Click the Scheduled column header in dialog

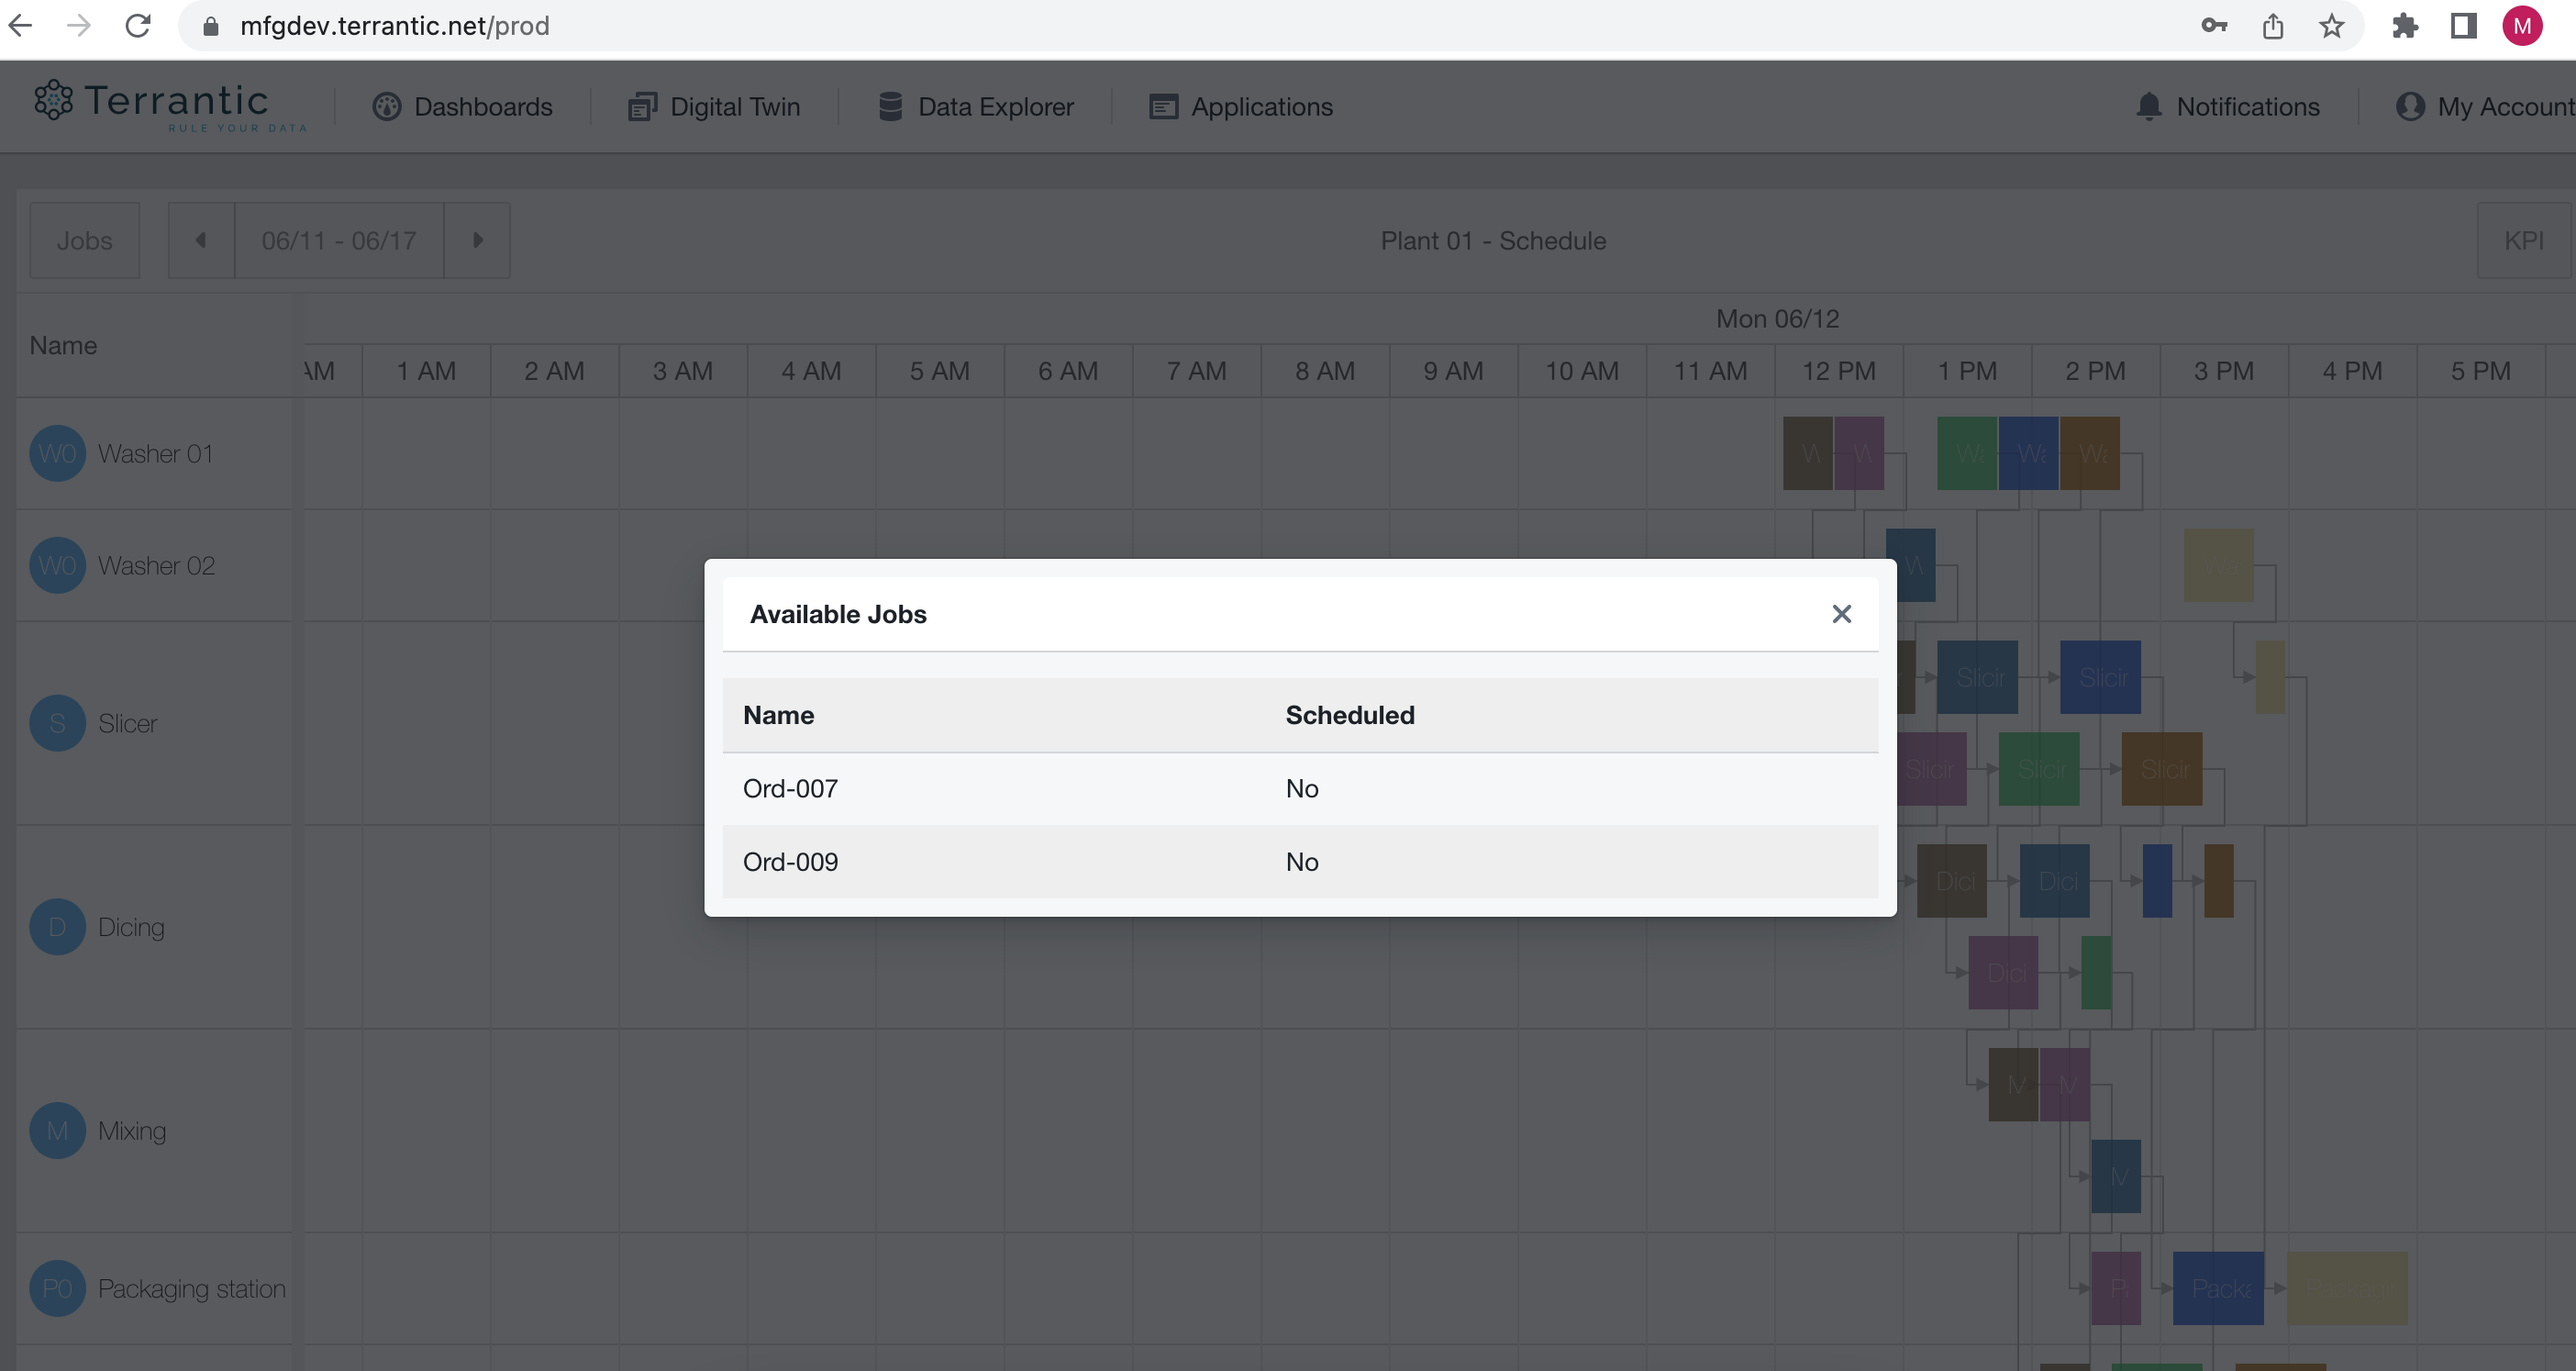coord(1349,715)
